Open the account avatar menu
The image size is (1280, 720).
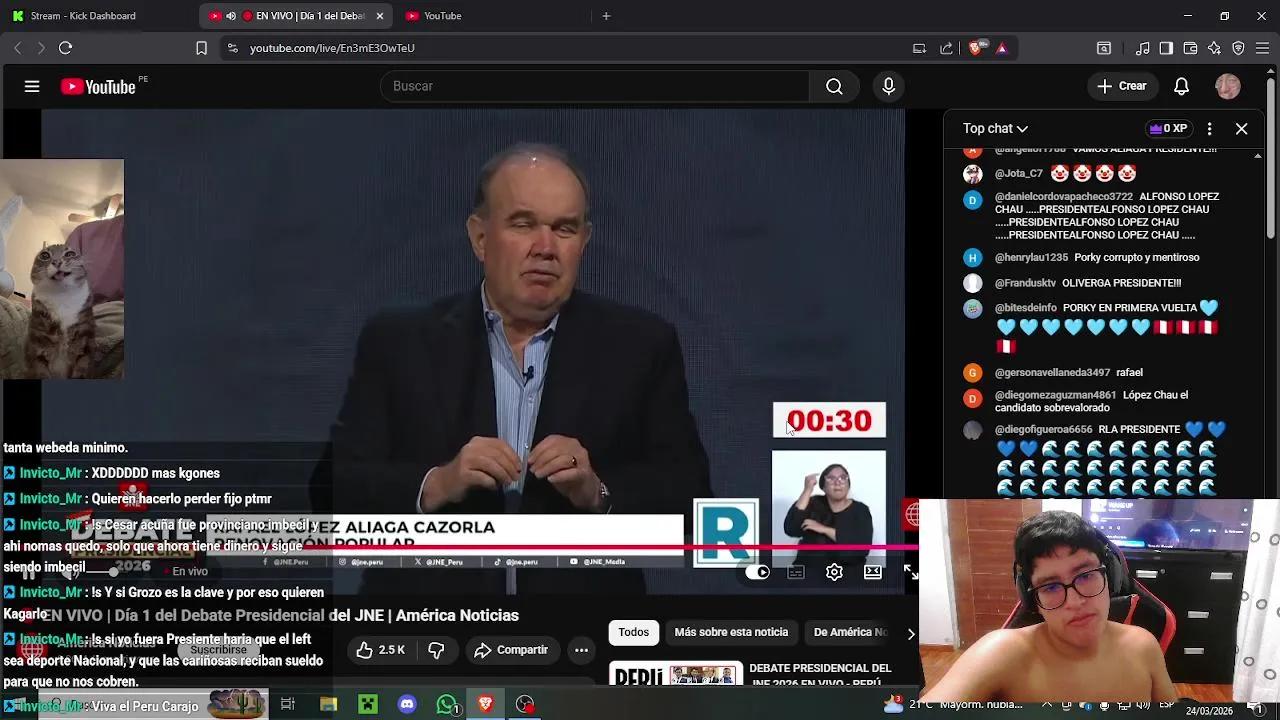(x=1227, y=86)
